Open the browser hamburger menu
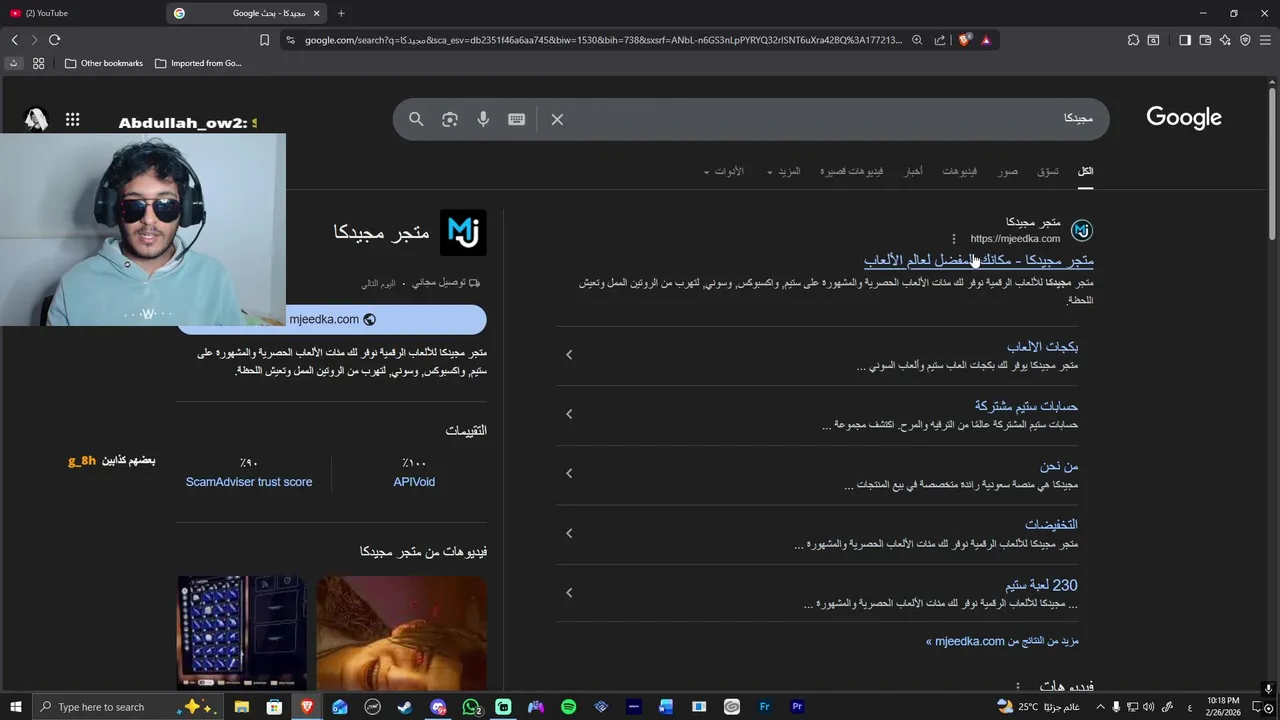This screenshot has height=720, width=1280. tap(1265, 40)
